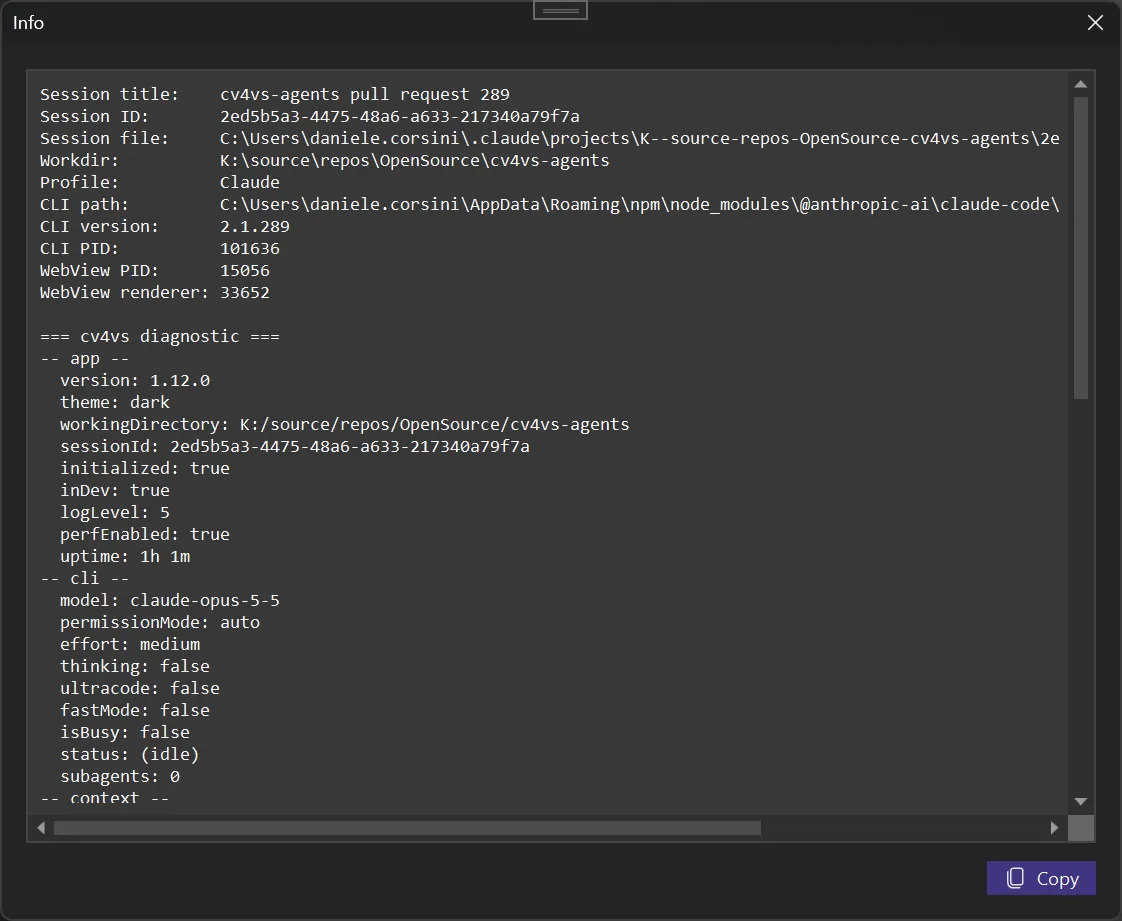
Task: Click the 'effort: medium' line
Action: pyautogui.click(x=130, y=645)
